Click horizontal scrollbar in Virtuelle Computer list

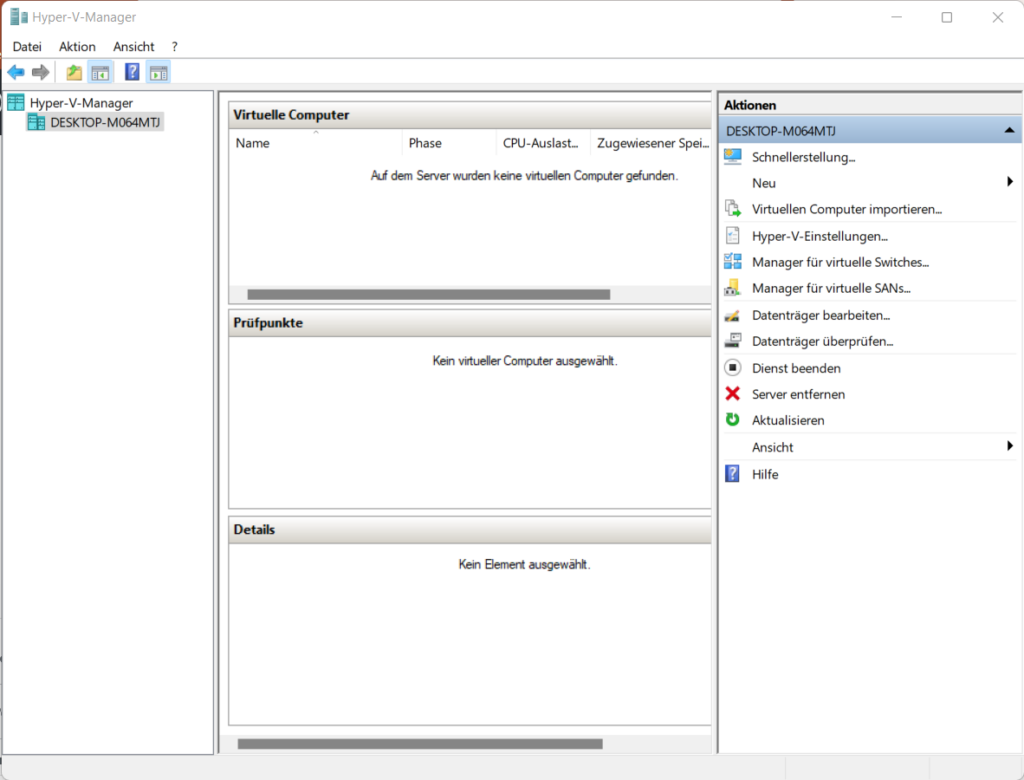pyautogui.click(x=428, y=295)
